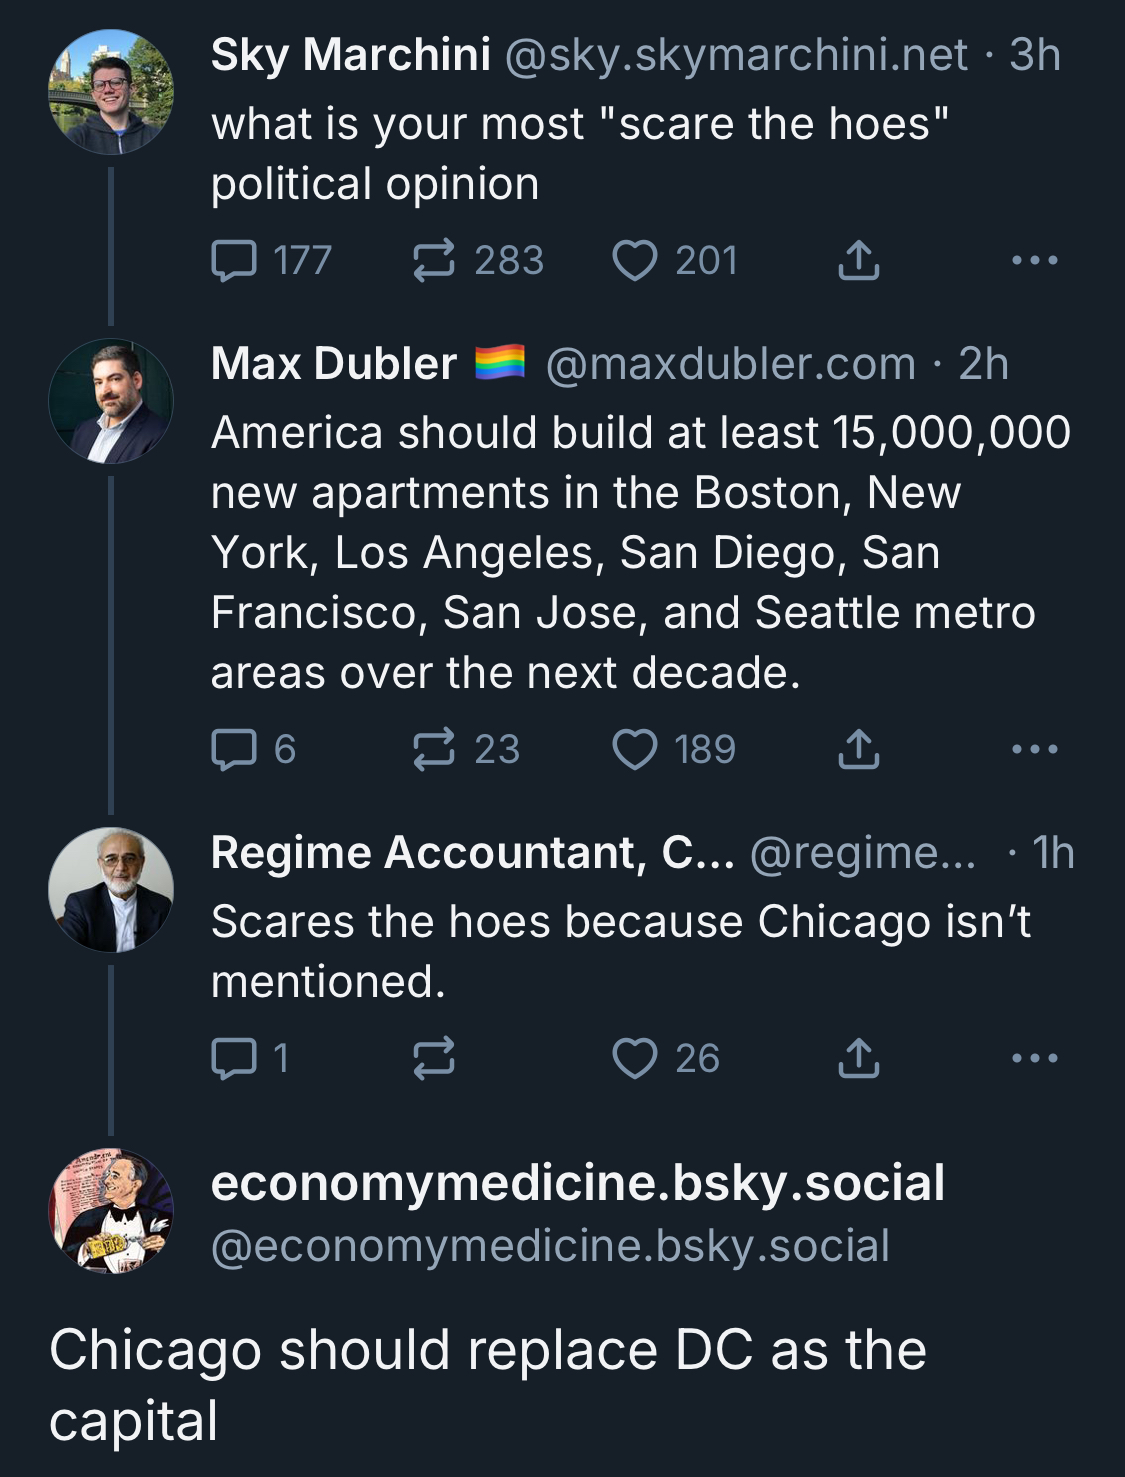Open more options on Max Dubler's post

[x=1034, y=749]
